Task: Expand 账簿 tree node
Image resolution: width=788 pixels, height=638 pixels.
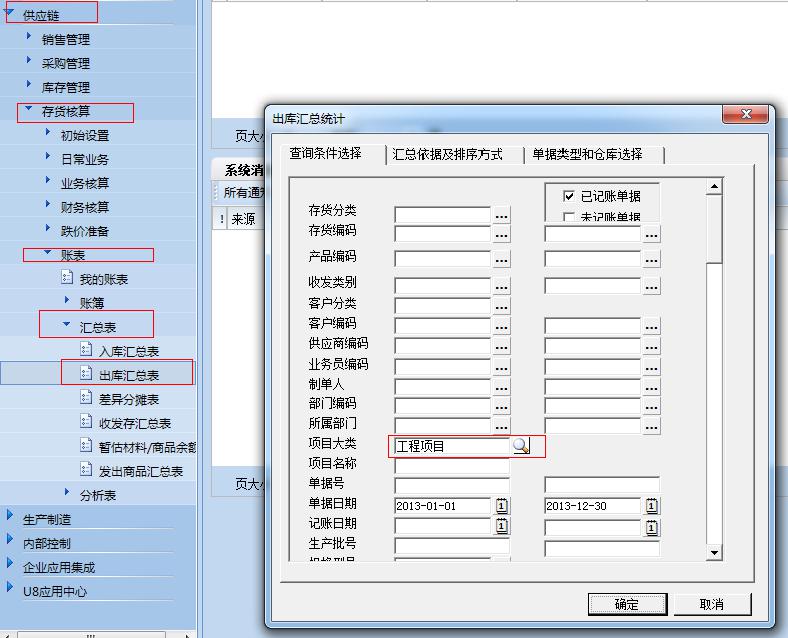Action: tap(67, 300)
